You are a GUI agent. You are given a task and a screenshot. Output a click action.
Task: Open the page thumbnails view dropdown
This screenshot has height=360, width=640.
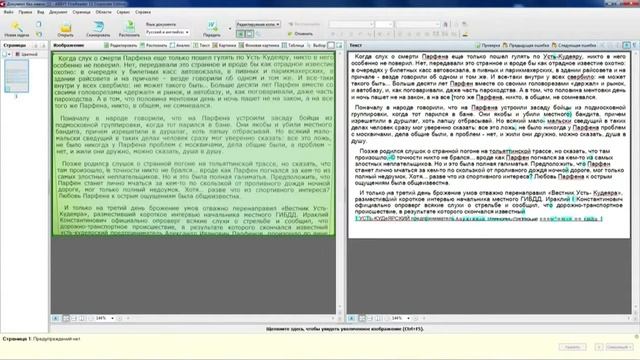(6, 54)
